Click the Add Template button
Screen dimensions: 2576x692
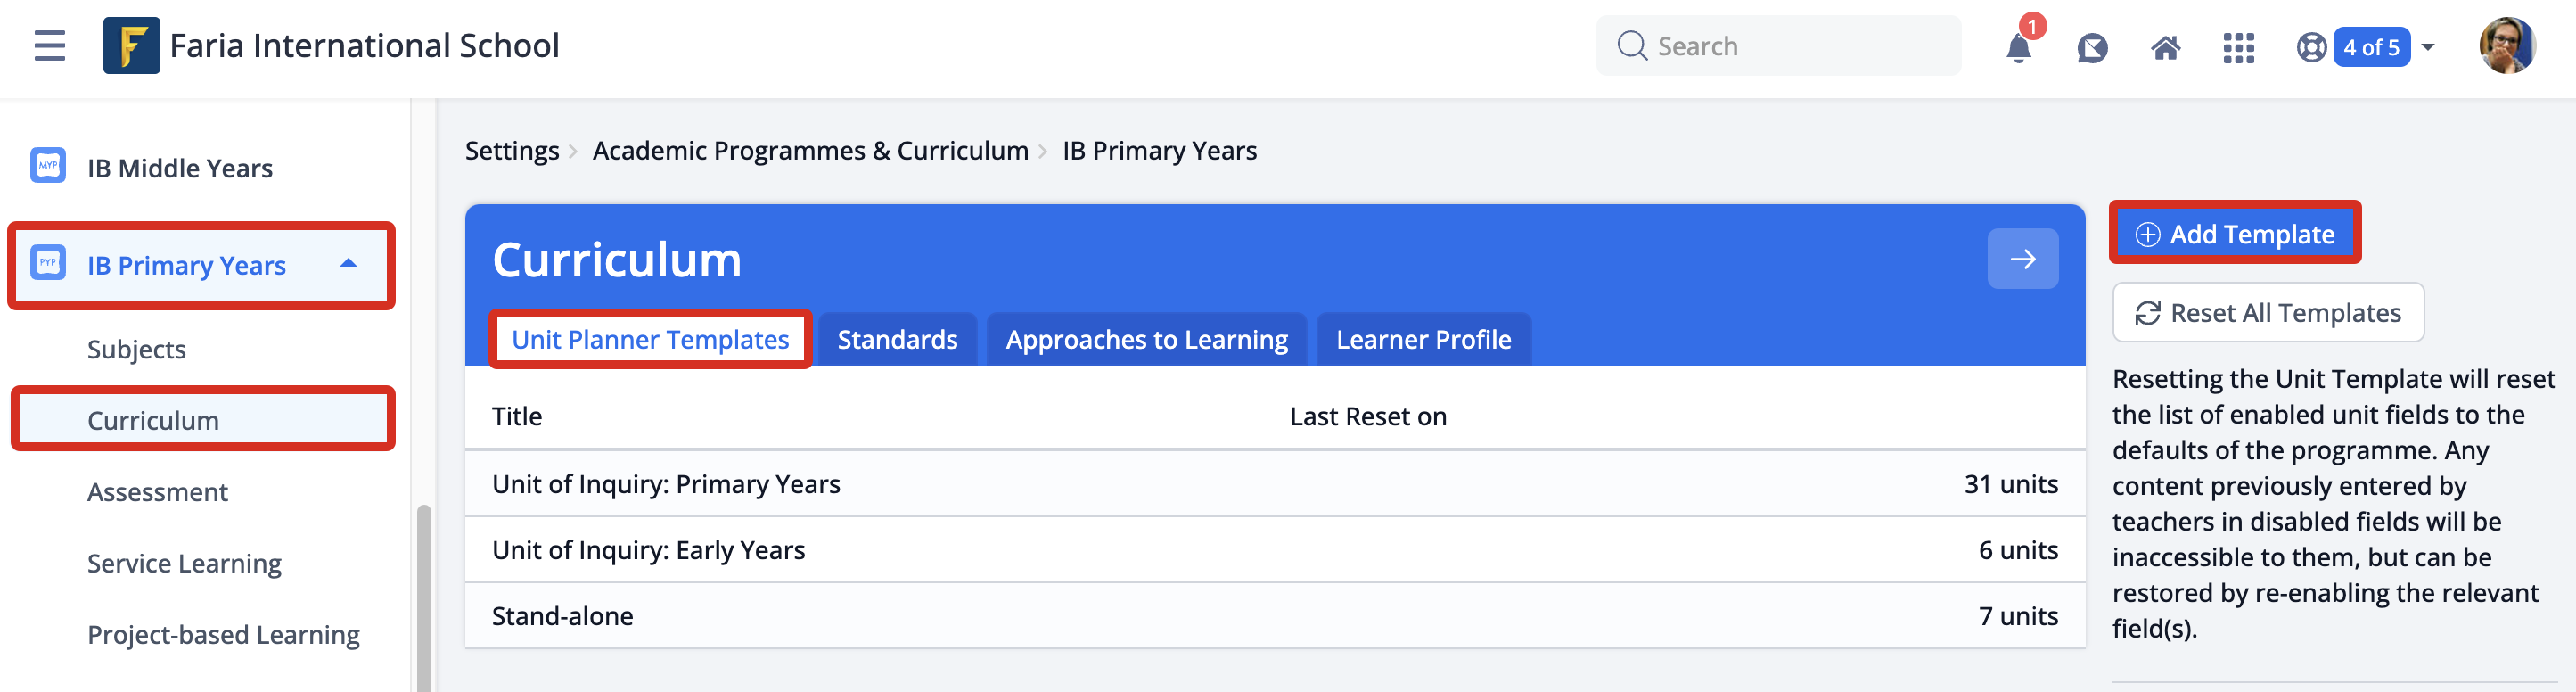point(2234,234)
